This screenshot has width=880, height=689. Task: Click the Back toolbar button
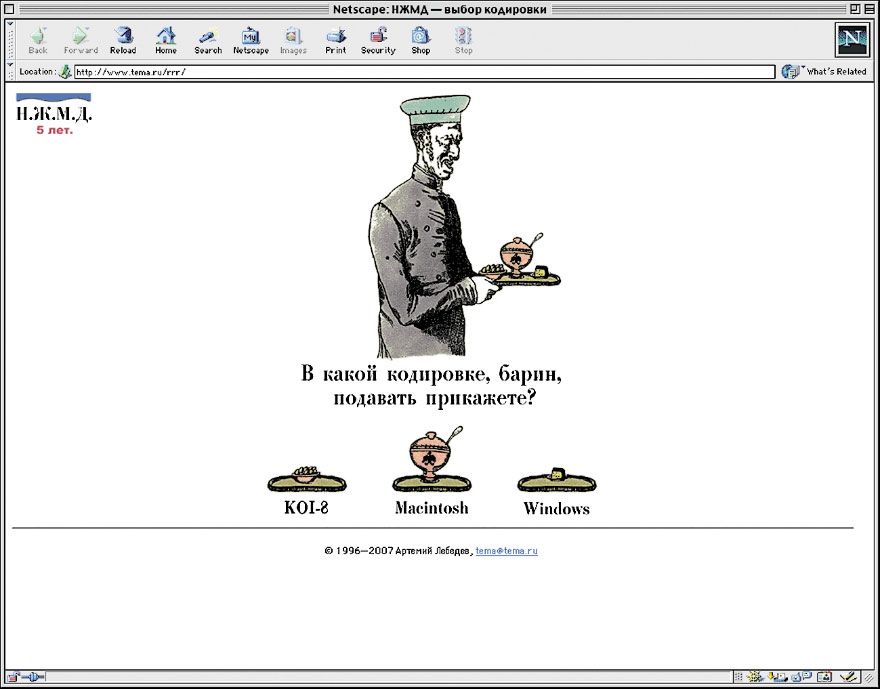38,40
